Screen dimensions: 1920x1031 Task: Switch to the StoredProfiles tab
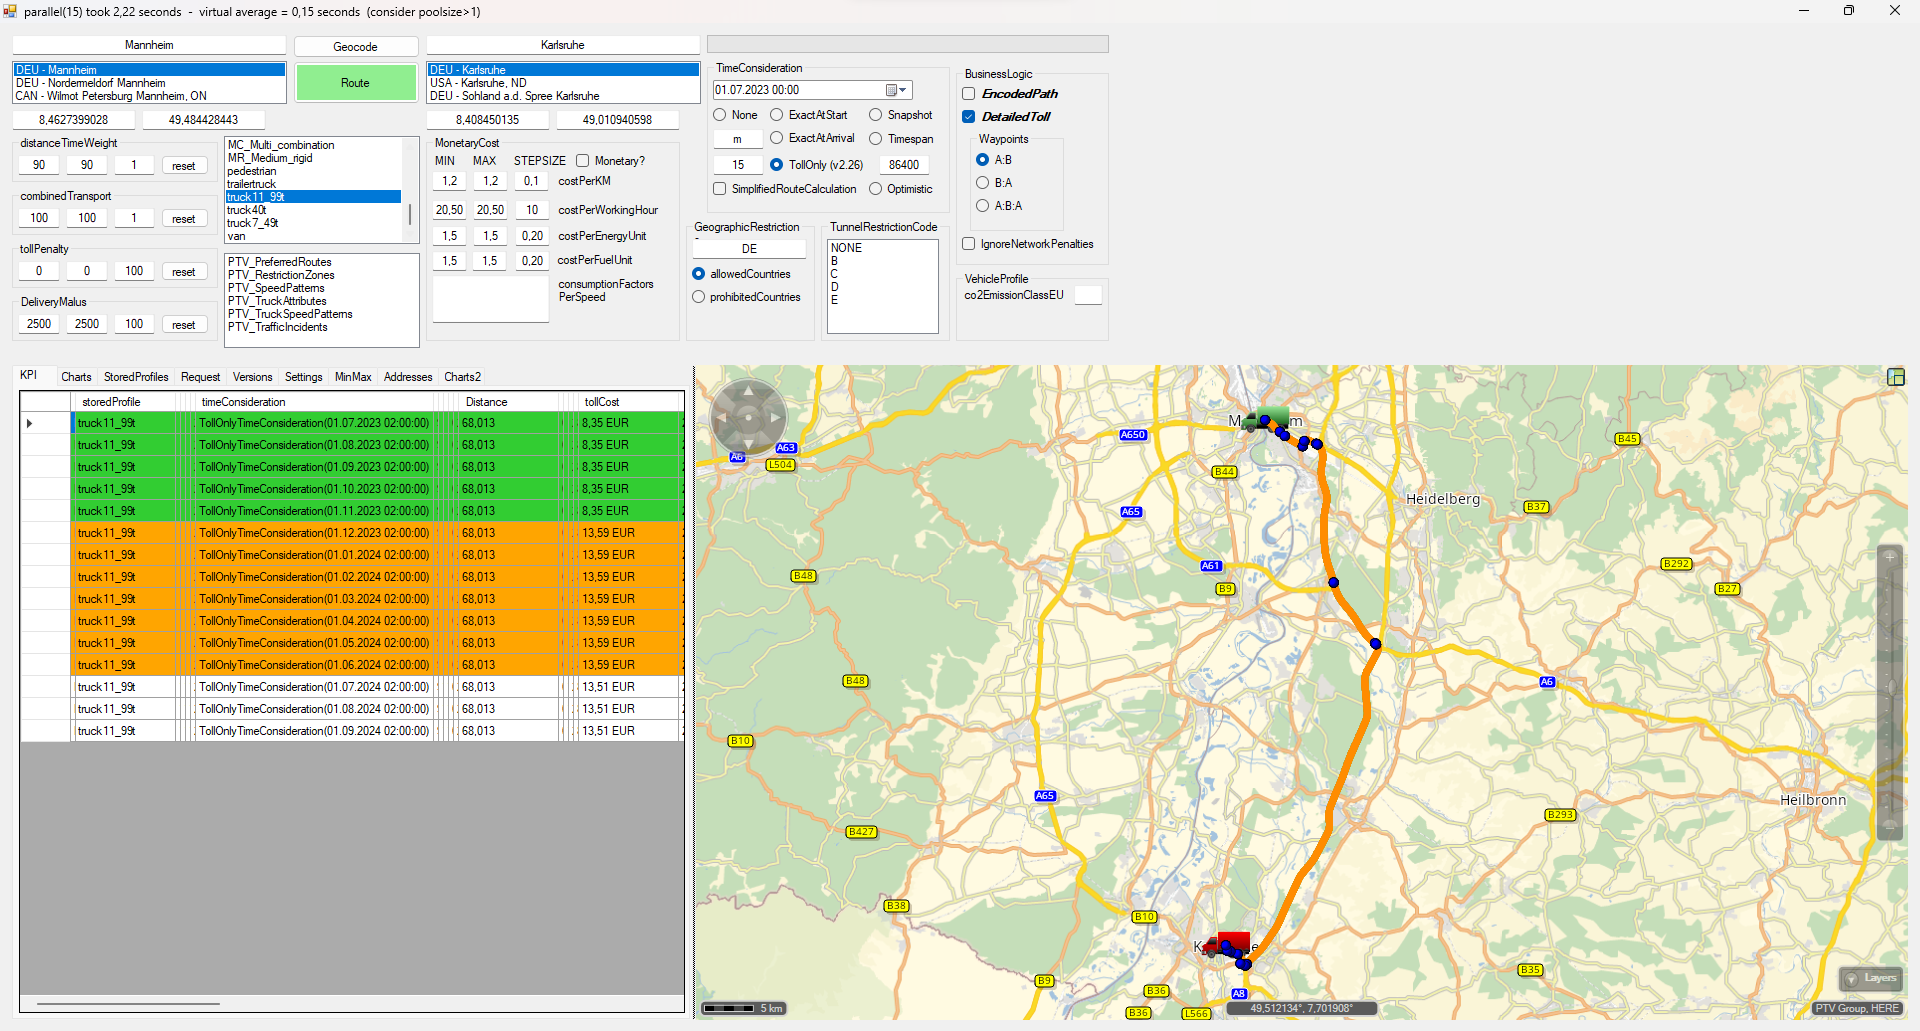tap(136, 377)
